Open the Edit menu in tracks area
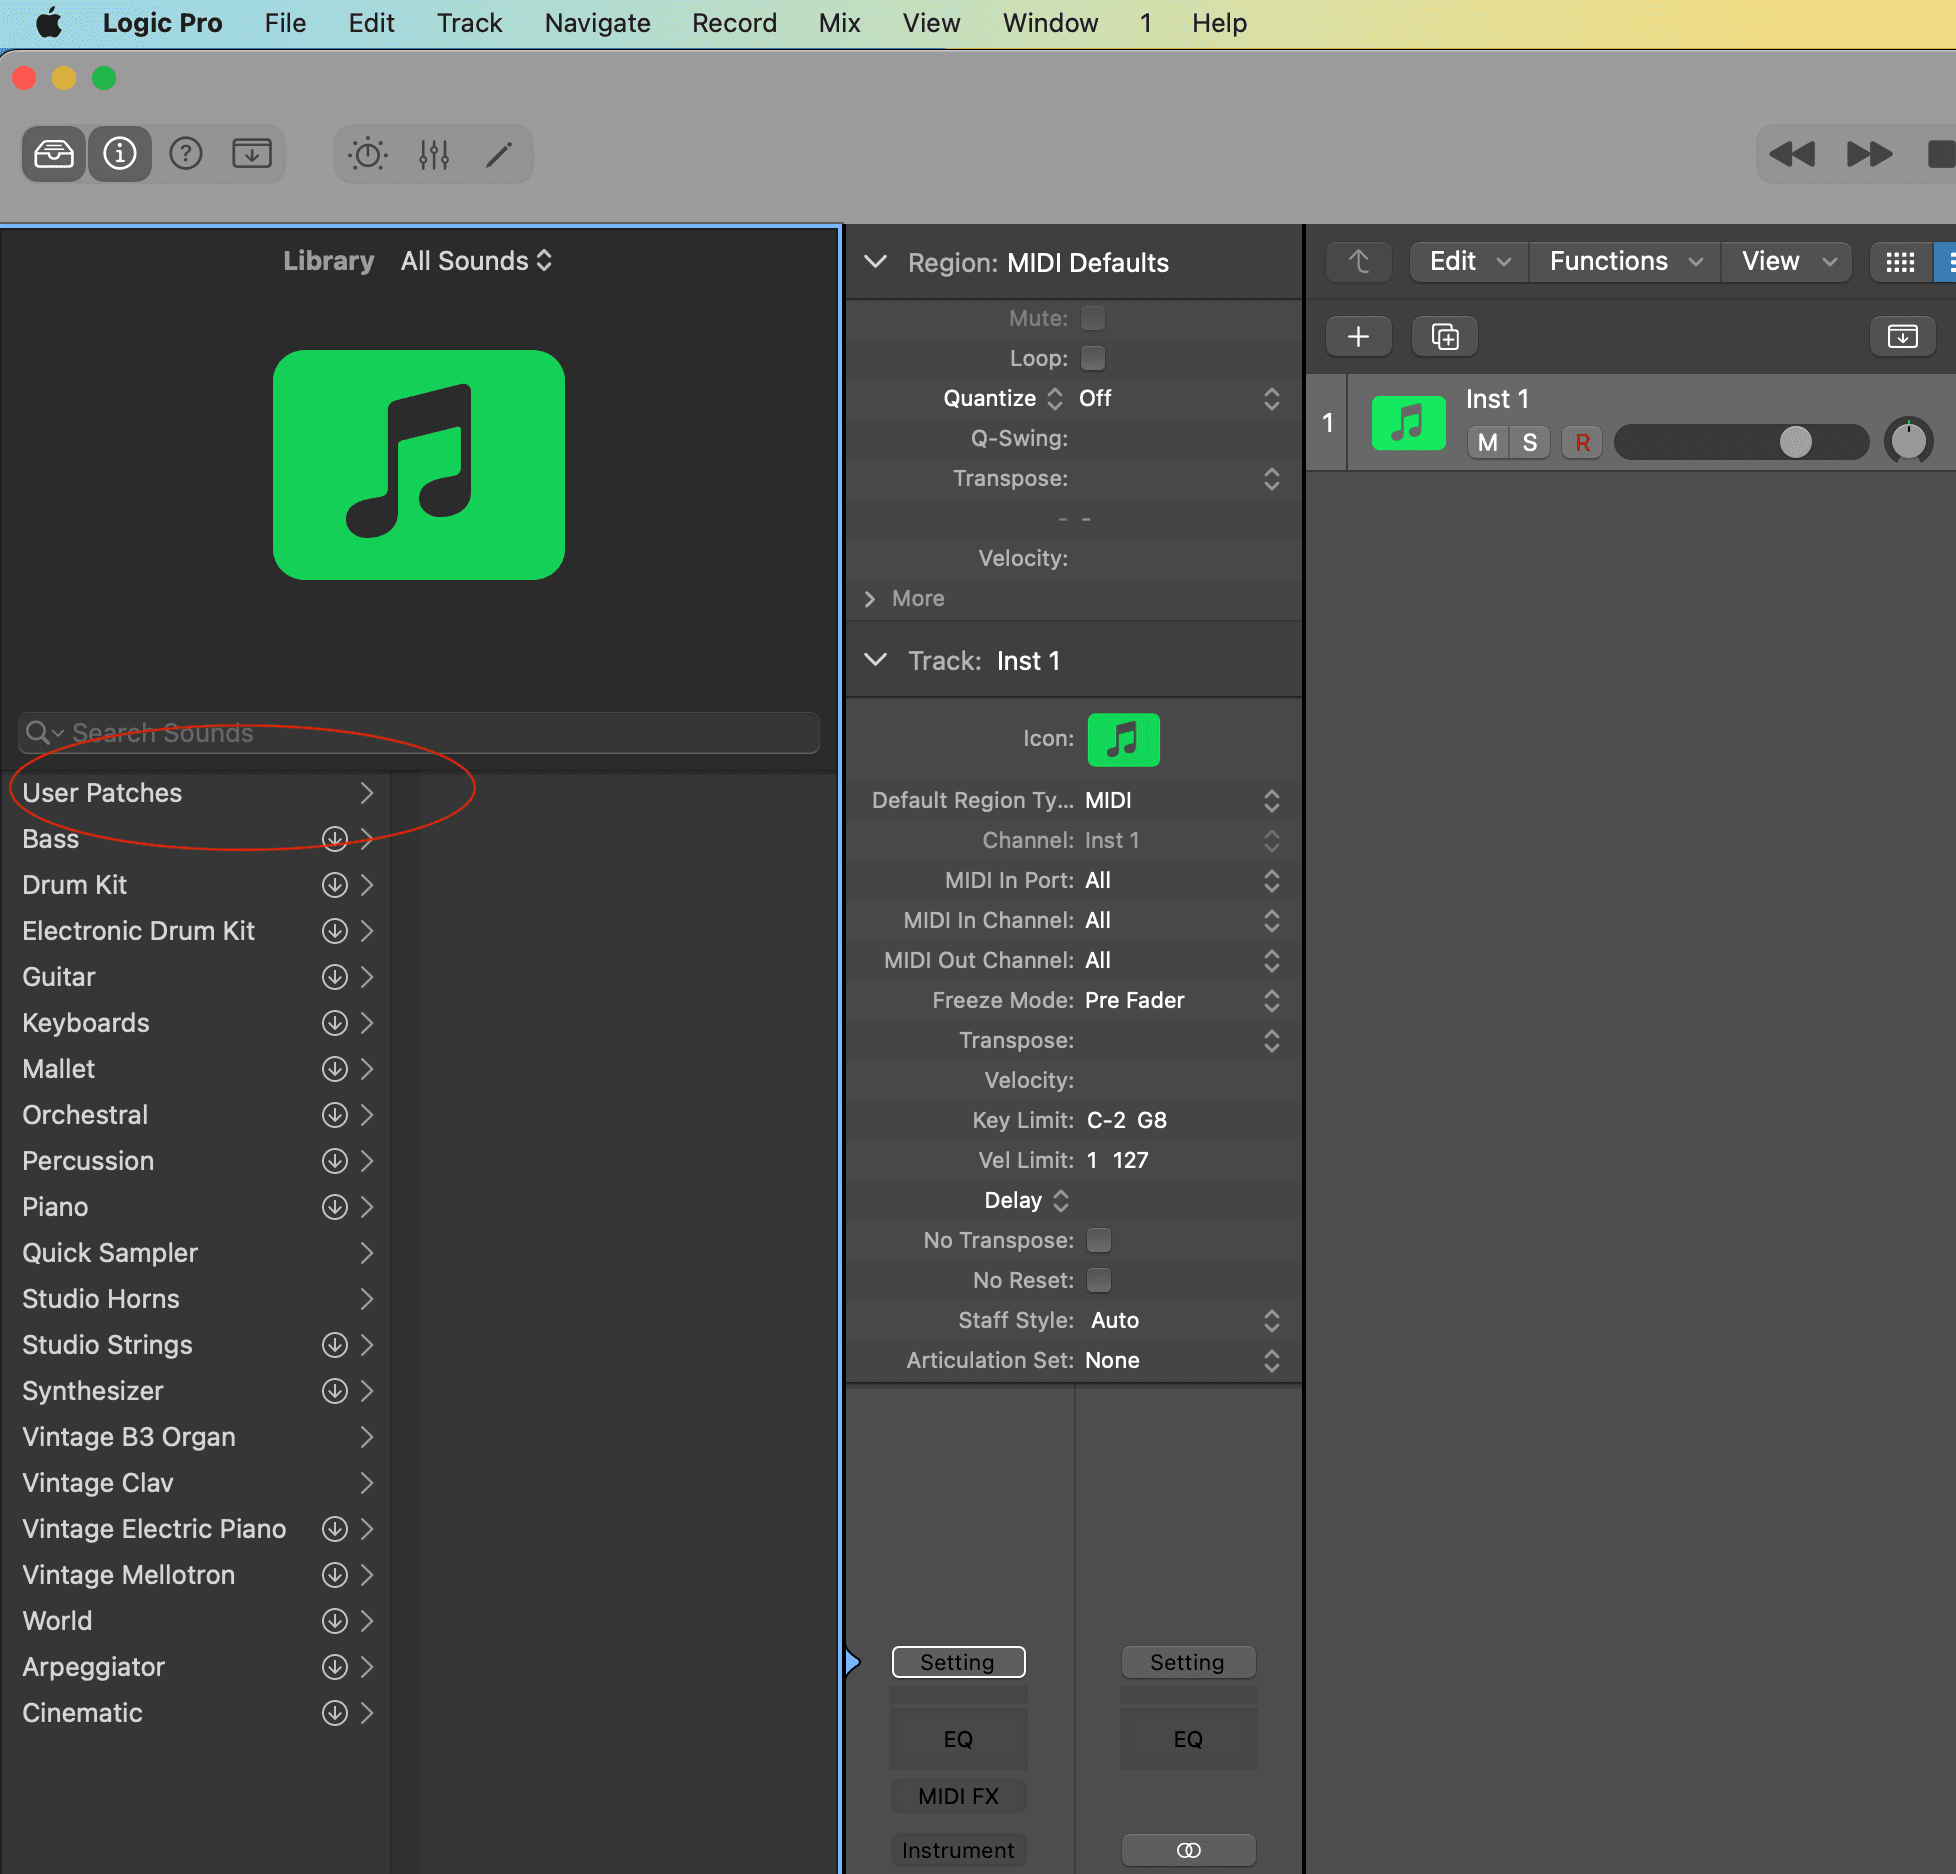This screenshot has width=1956, height=1874. coord(1469,262)
